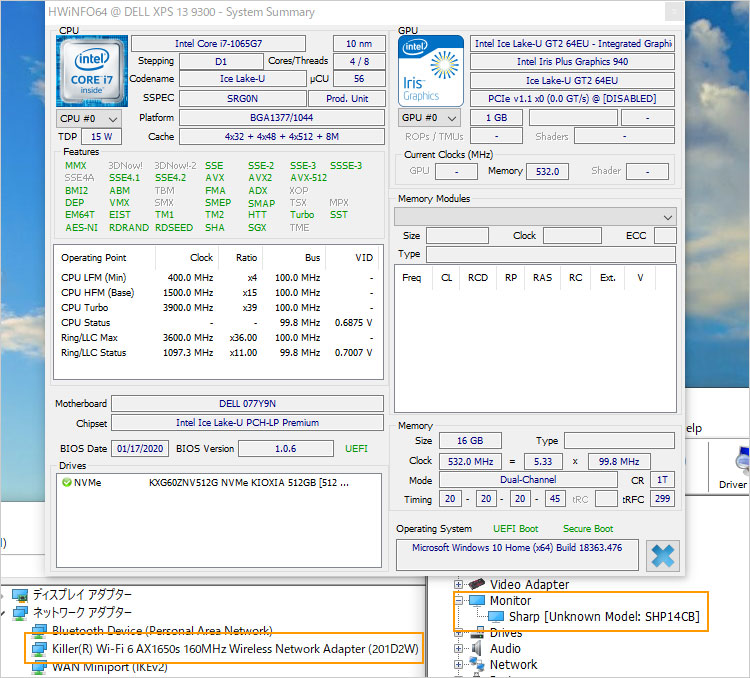Click the Monitor tree icon
This screenshot has height=678, width=750.
(x=477, y=600)
